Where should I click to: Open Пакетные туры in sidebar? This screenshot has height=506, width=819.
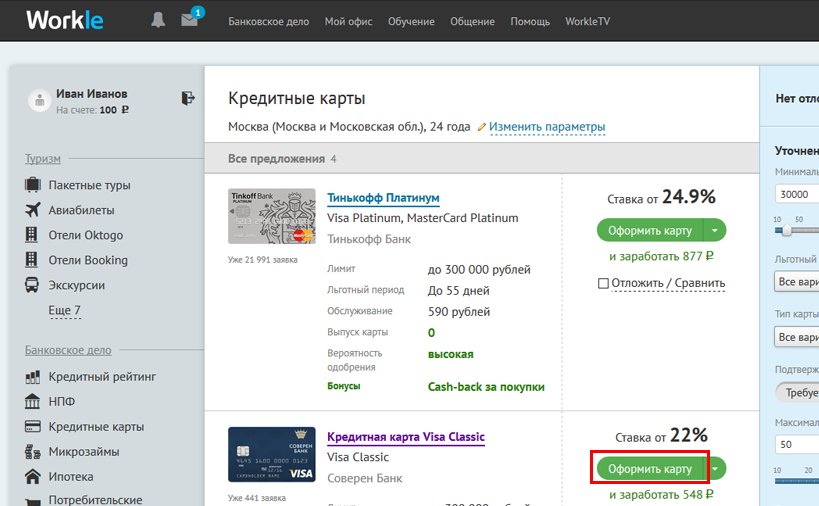pos(89,185)
